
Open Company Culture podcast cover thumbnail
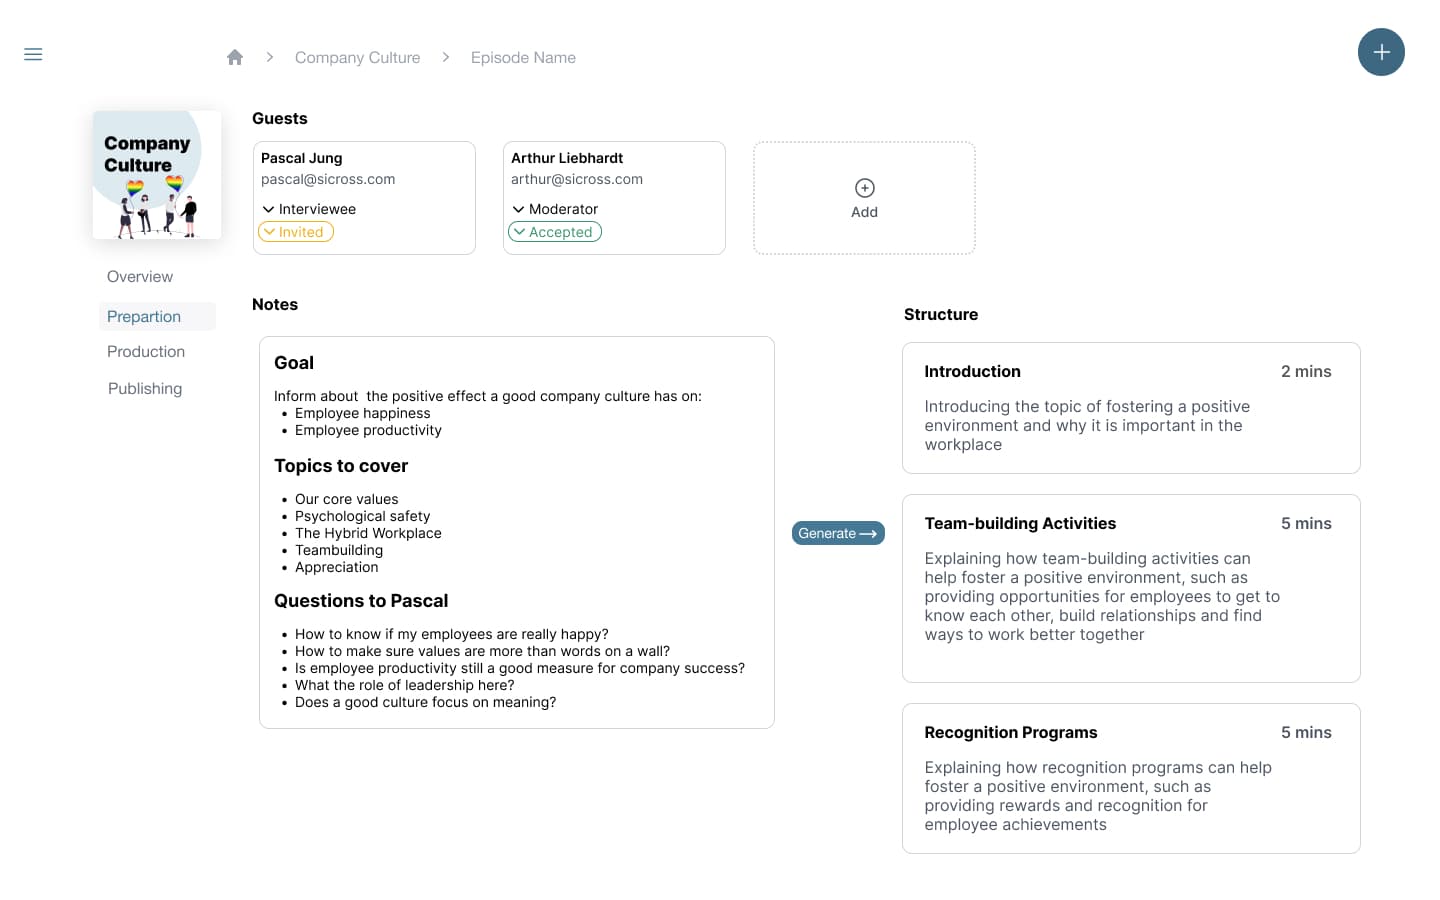[x=157, y=175]
